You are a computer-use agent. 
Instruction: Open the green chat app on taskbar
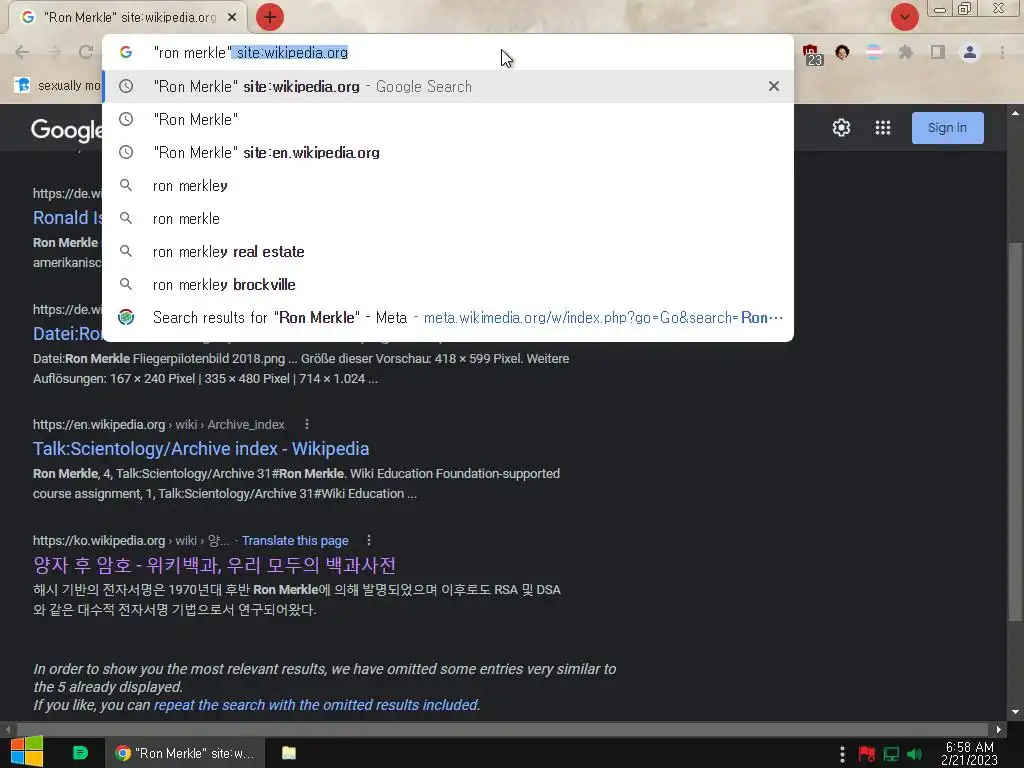(x=80, y=753)
